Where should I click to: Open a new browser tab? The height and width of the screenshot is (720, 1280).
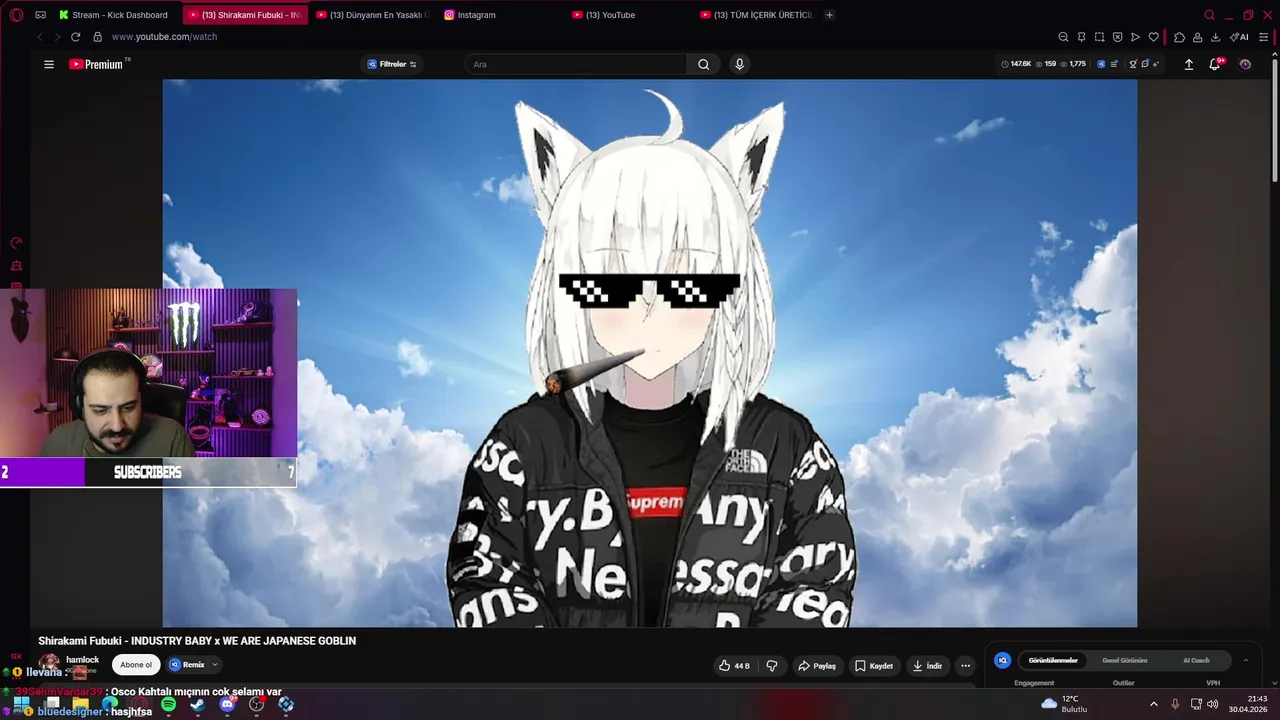829,15
